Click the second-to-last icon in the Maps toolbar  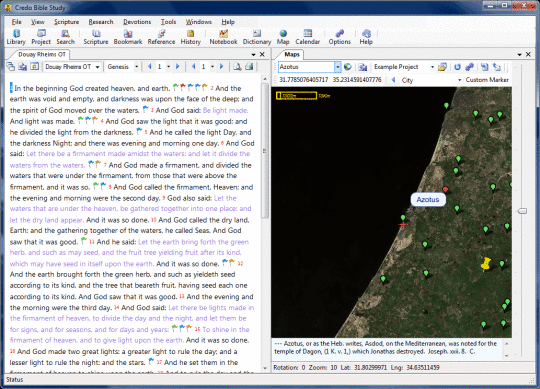[x=485, y=67]
